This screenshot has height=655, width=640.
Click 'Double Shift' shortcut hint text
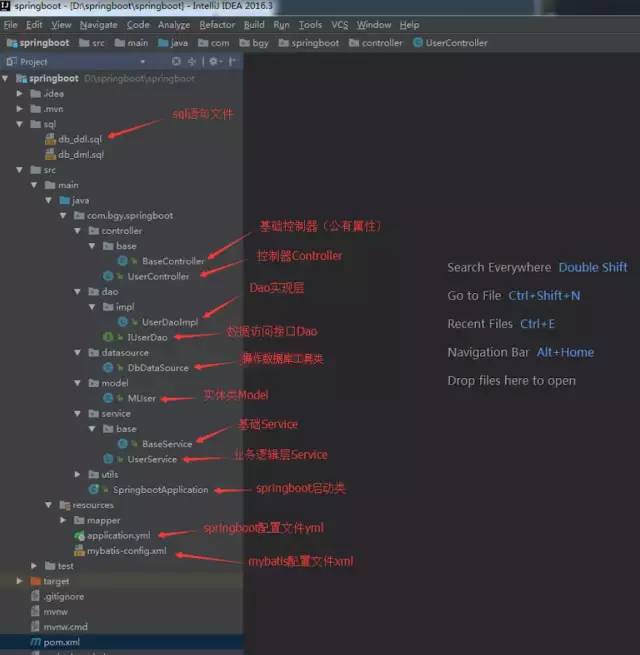tap(593, 267)
